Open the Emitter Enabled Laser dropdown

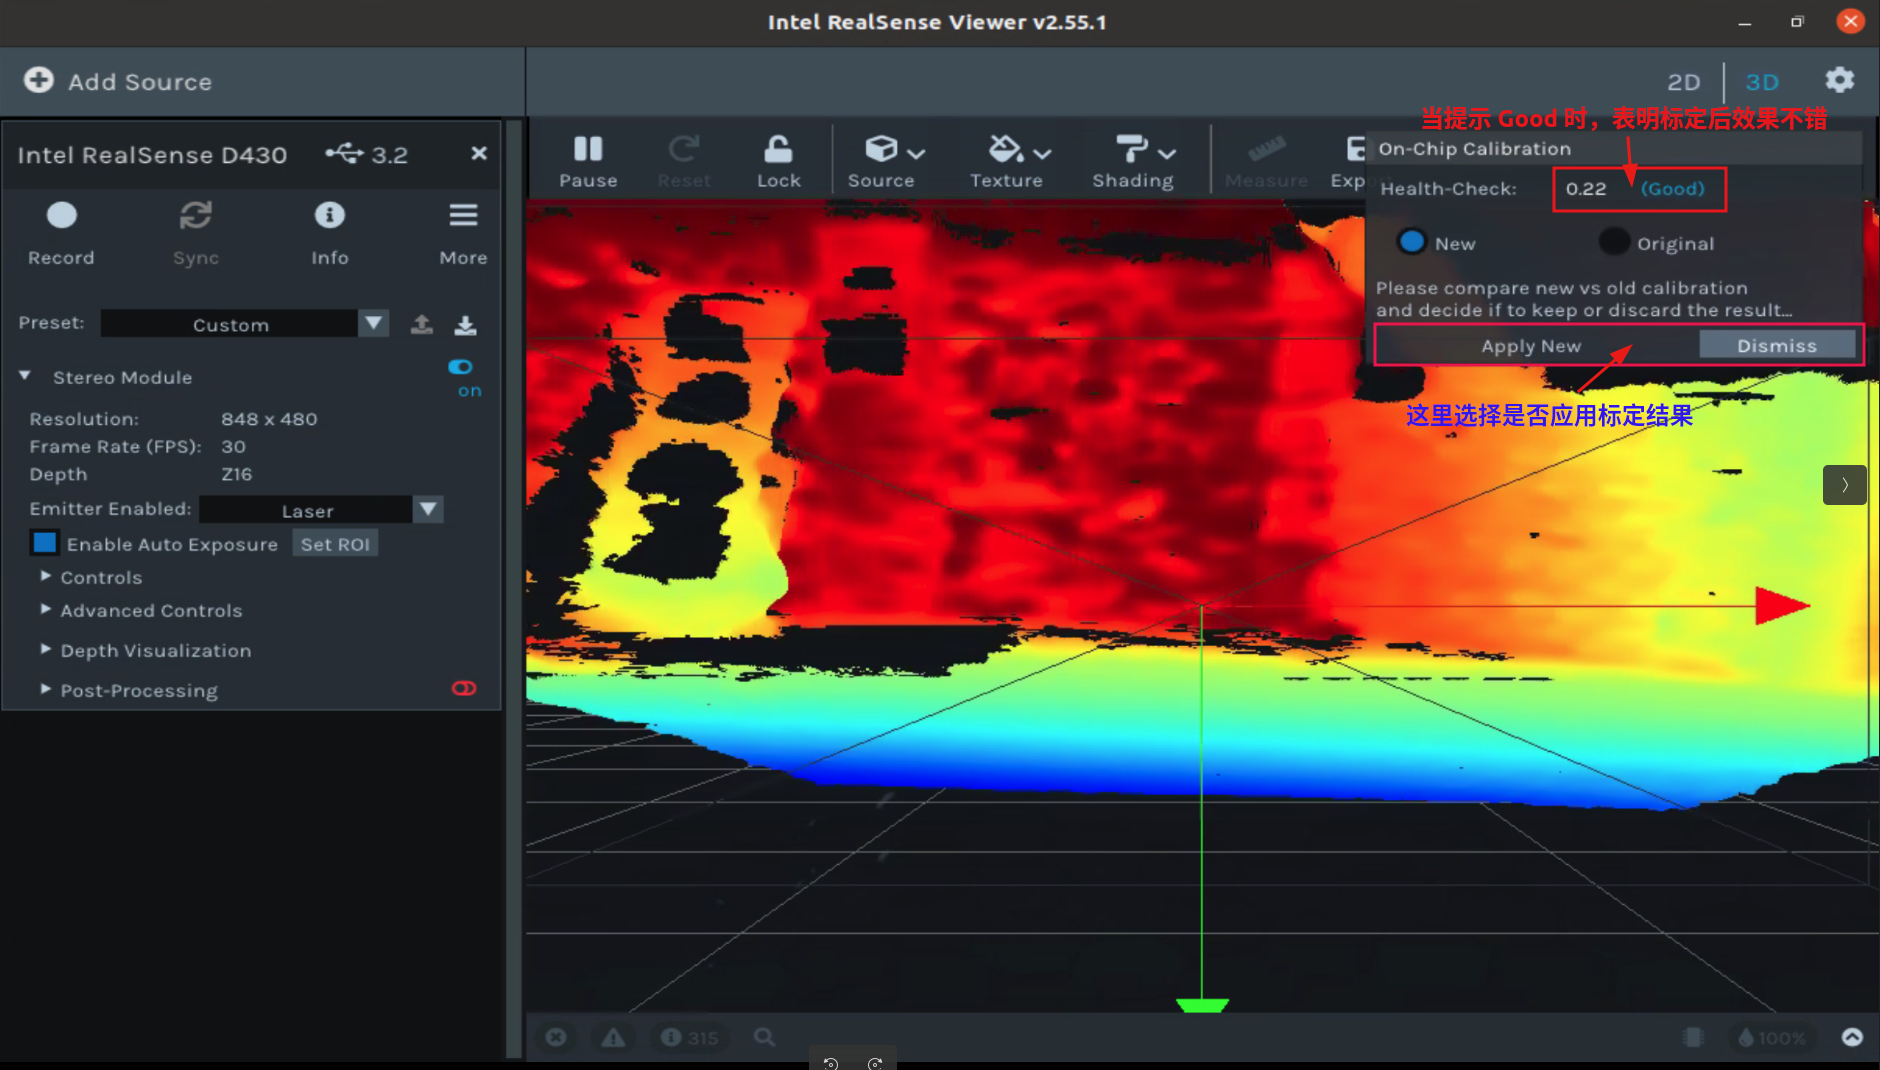pyautogui.click(x=320, y=510)
